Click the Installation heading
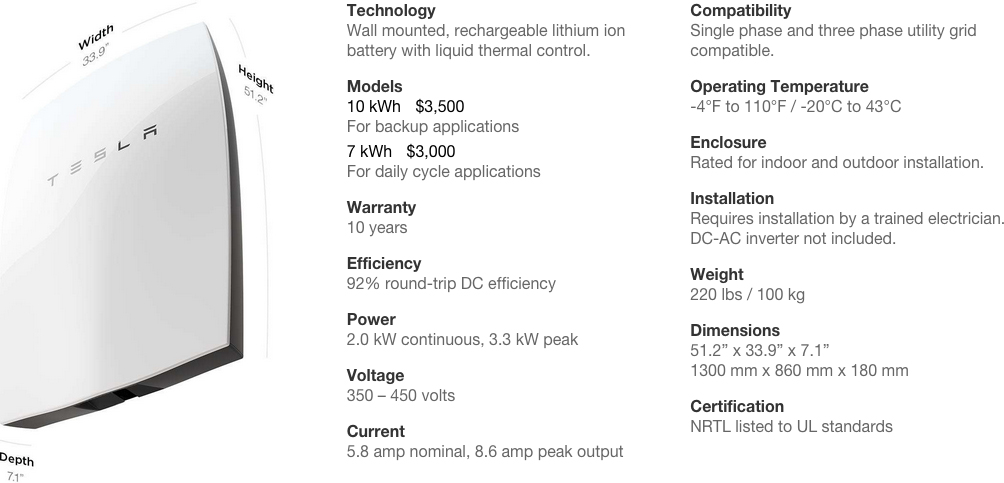The image size is (1004, 483). click(732, 199)
